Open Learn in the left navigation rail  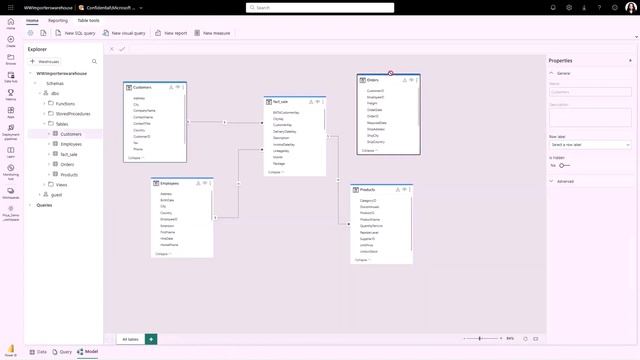click(11, 152)
